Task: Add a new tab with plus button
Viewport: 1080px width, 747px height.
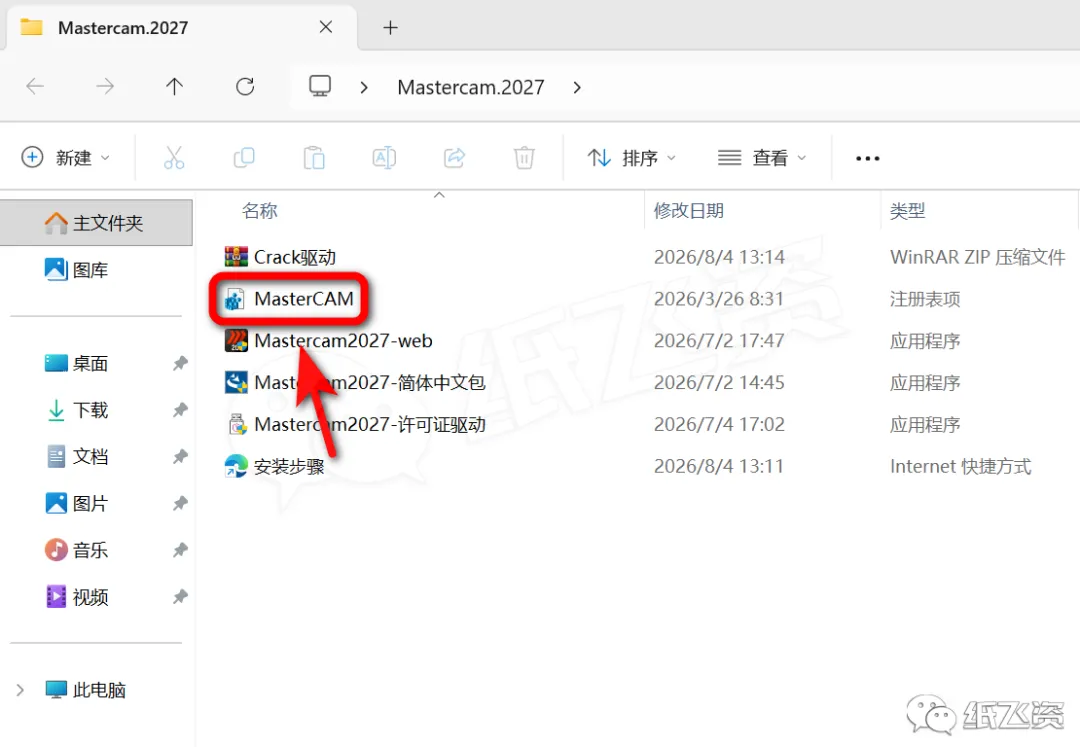Action: click(391, 28)
